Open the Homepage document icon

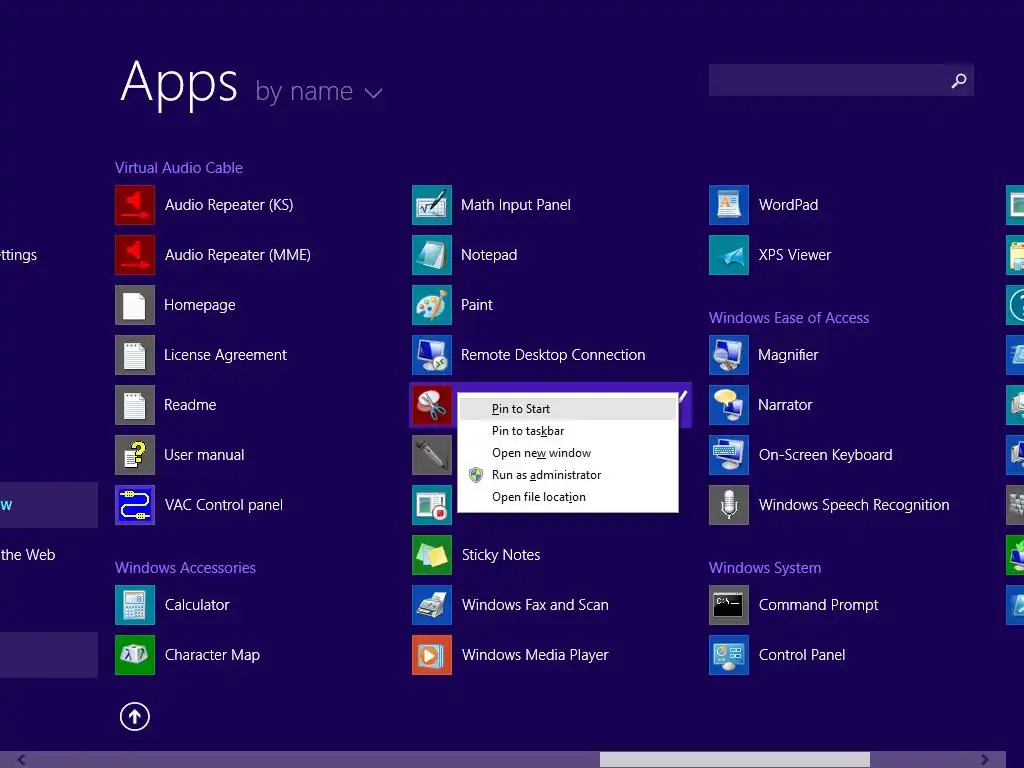click(135, 305)
